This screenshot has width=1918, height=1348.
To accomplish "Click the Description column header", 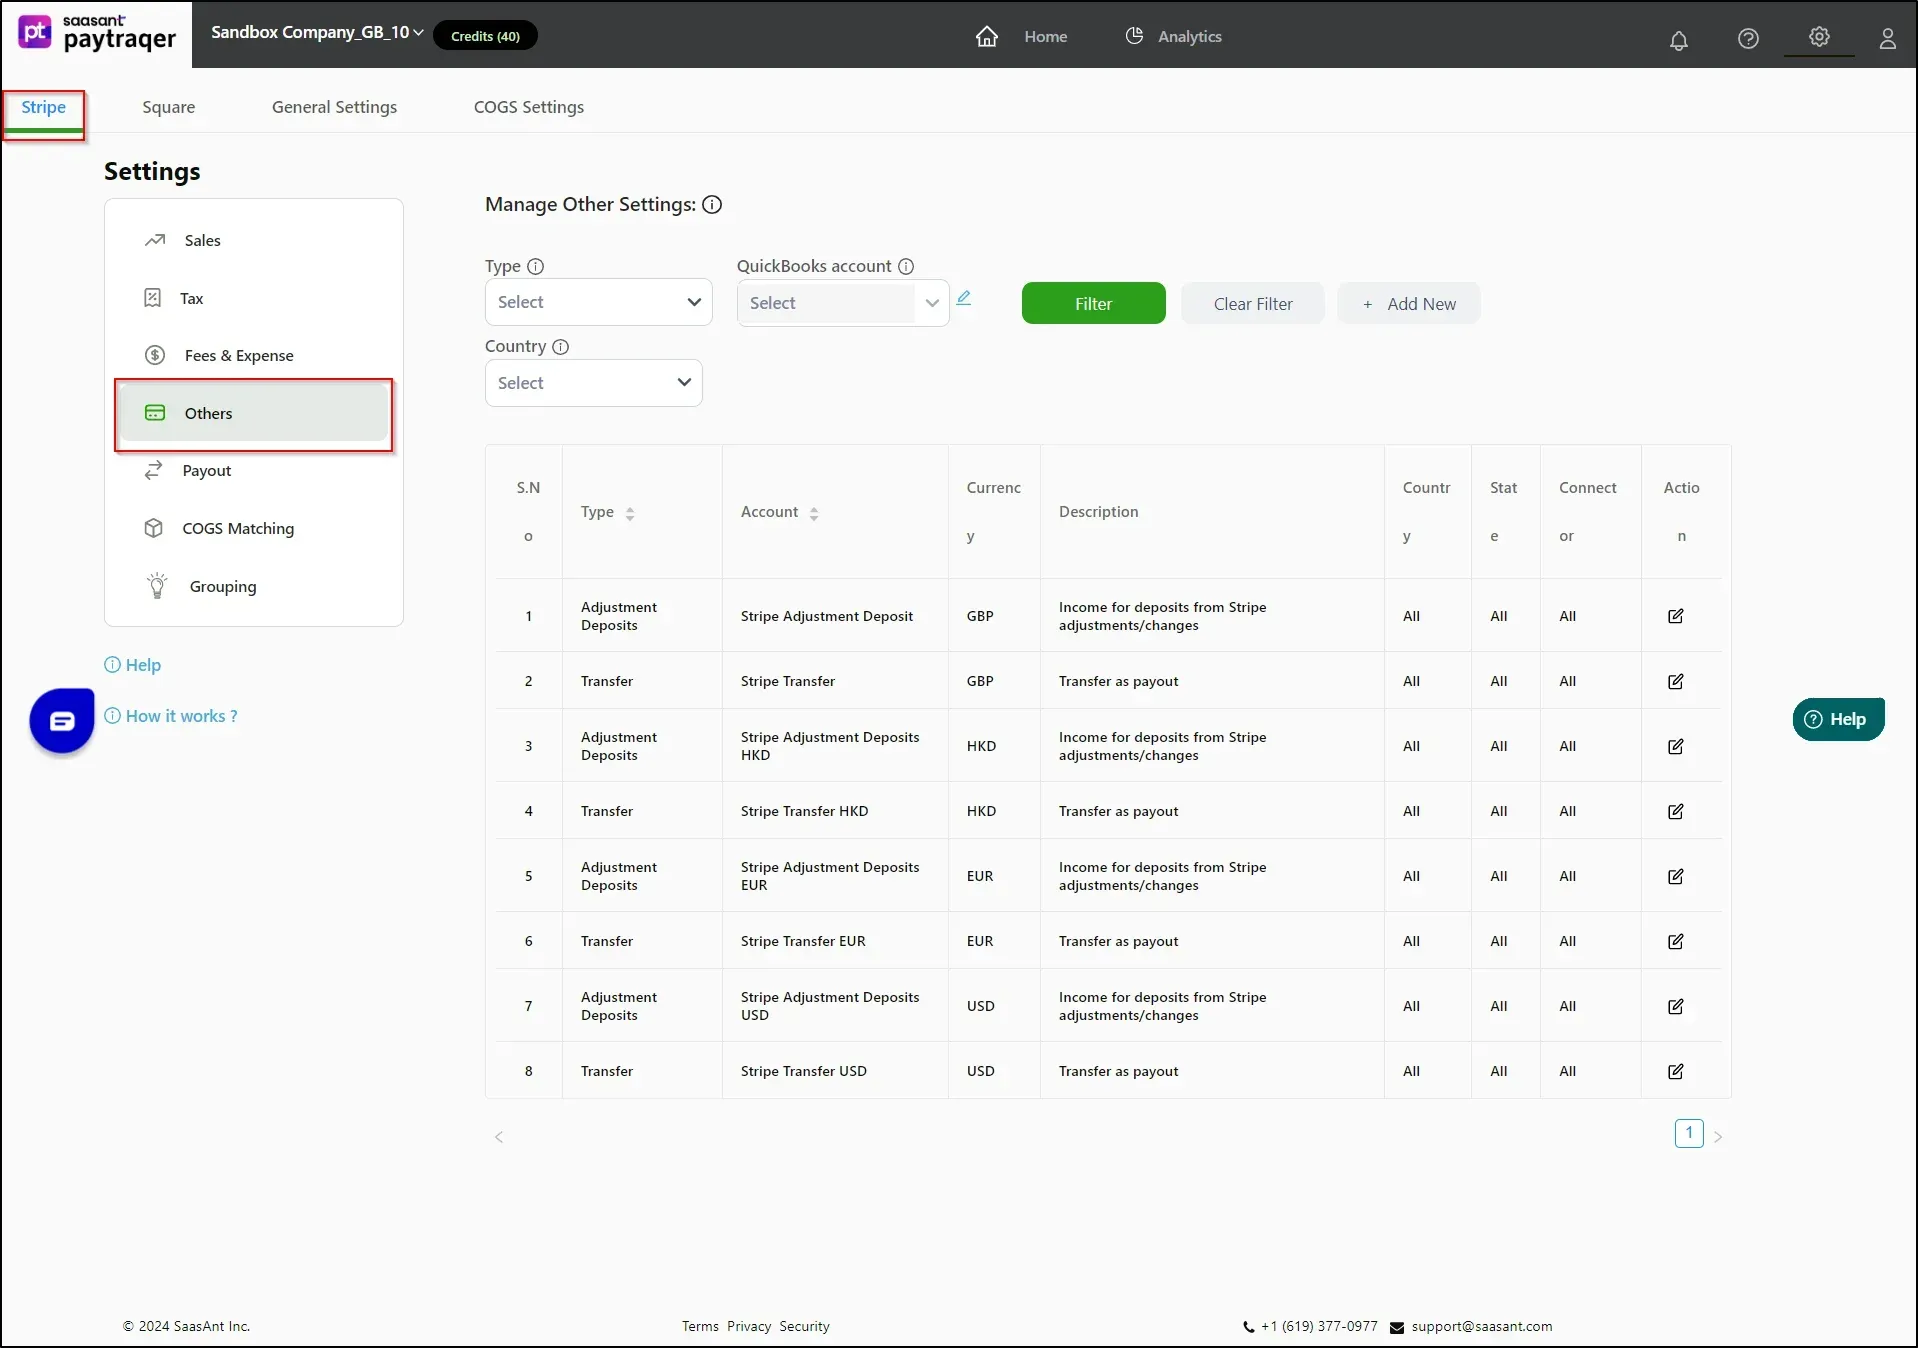I will 1098,512.
